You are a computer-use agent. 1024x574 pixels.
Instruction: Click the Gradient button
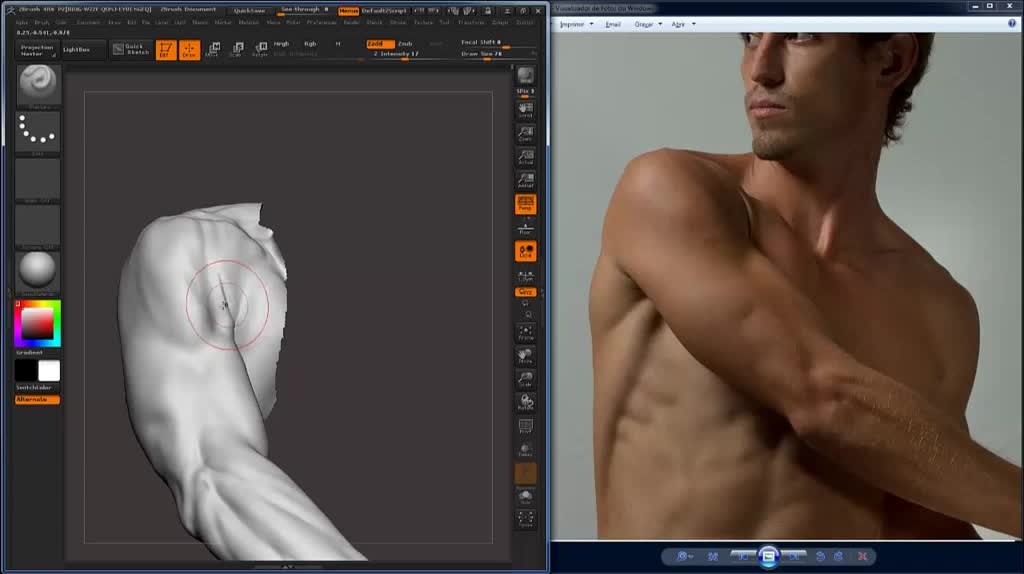pos(29,353)
